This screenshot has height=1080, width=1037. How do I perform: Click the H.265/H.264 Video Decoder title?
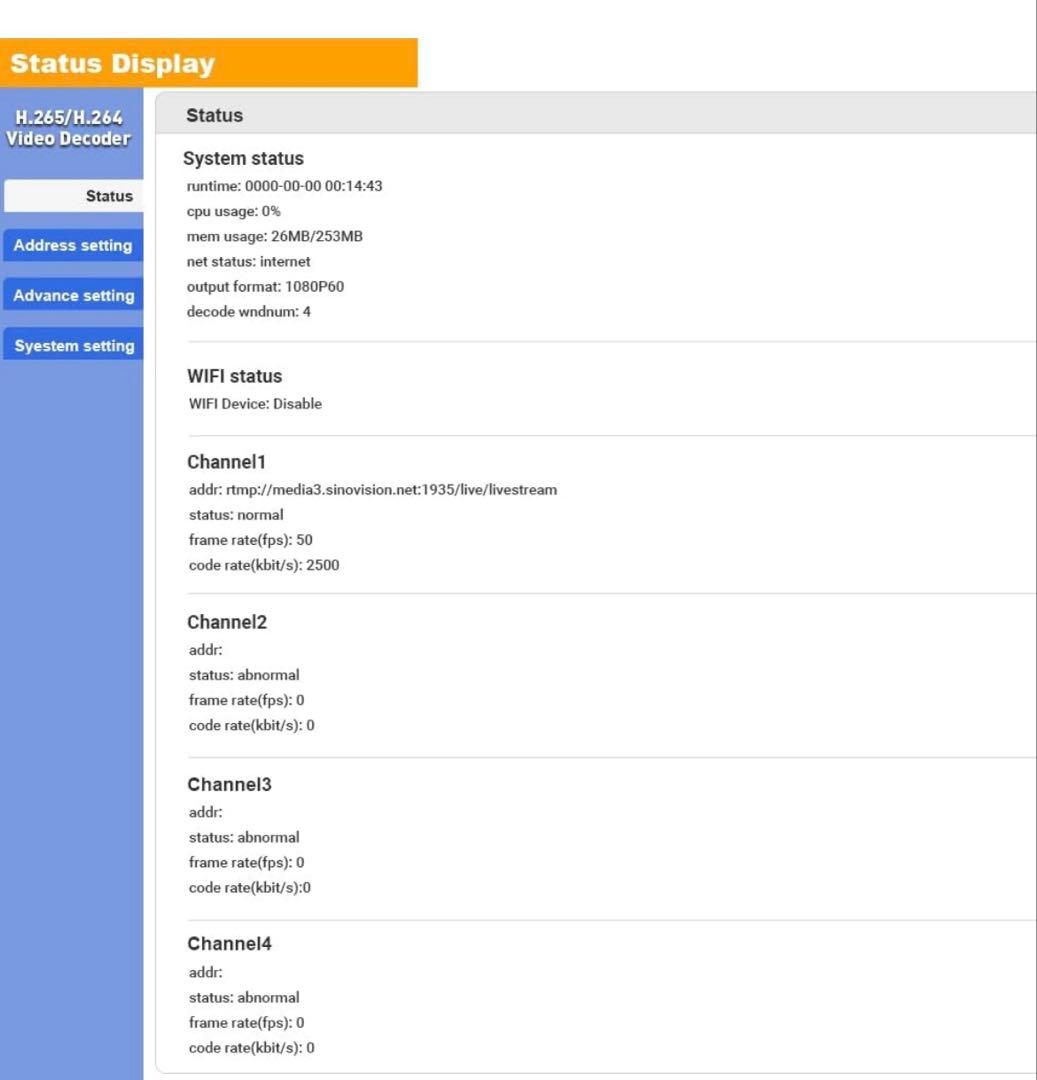68,129
